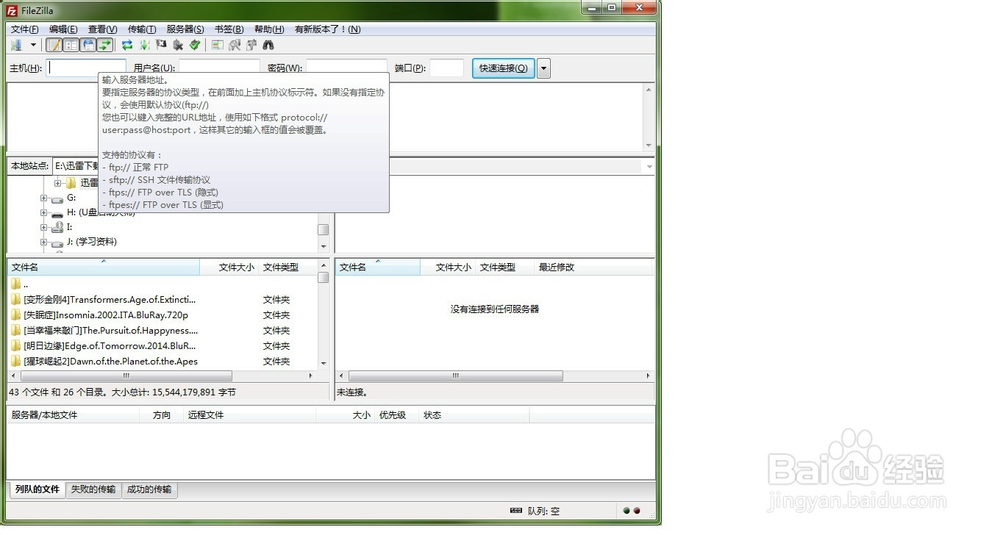Expand the H: drive tree node
This screenshot has height=535, width=1000.
tap(43, 212)
